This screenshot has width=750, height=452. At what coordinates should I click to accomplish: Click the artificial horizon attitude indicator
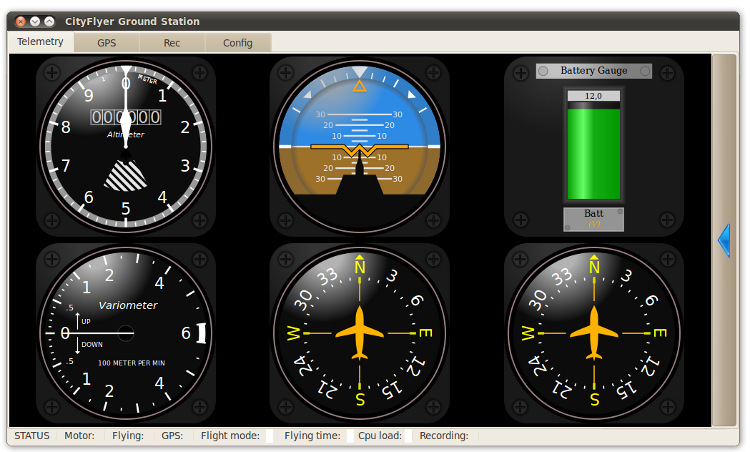(360, 146)
